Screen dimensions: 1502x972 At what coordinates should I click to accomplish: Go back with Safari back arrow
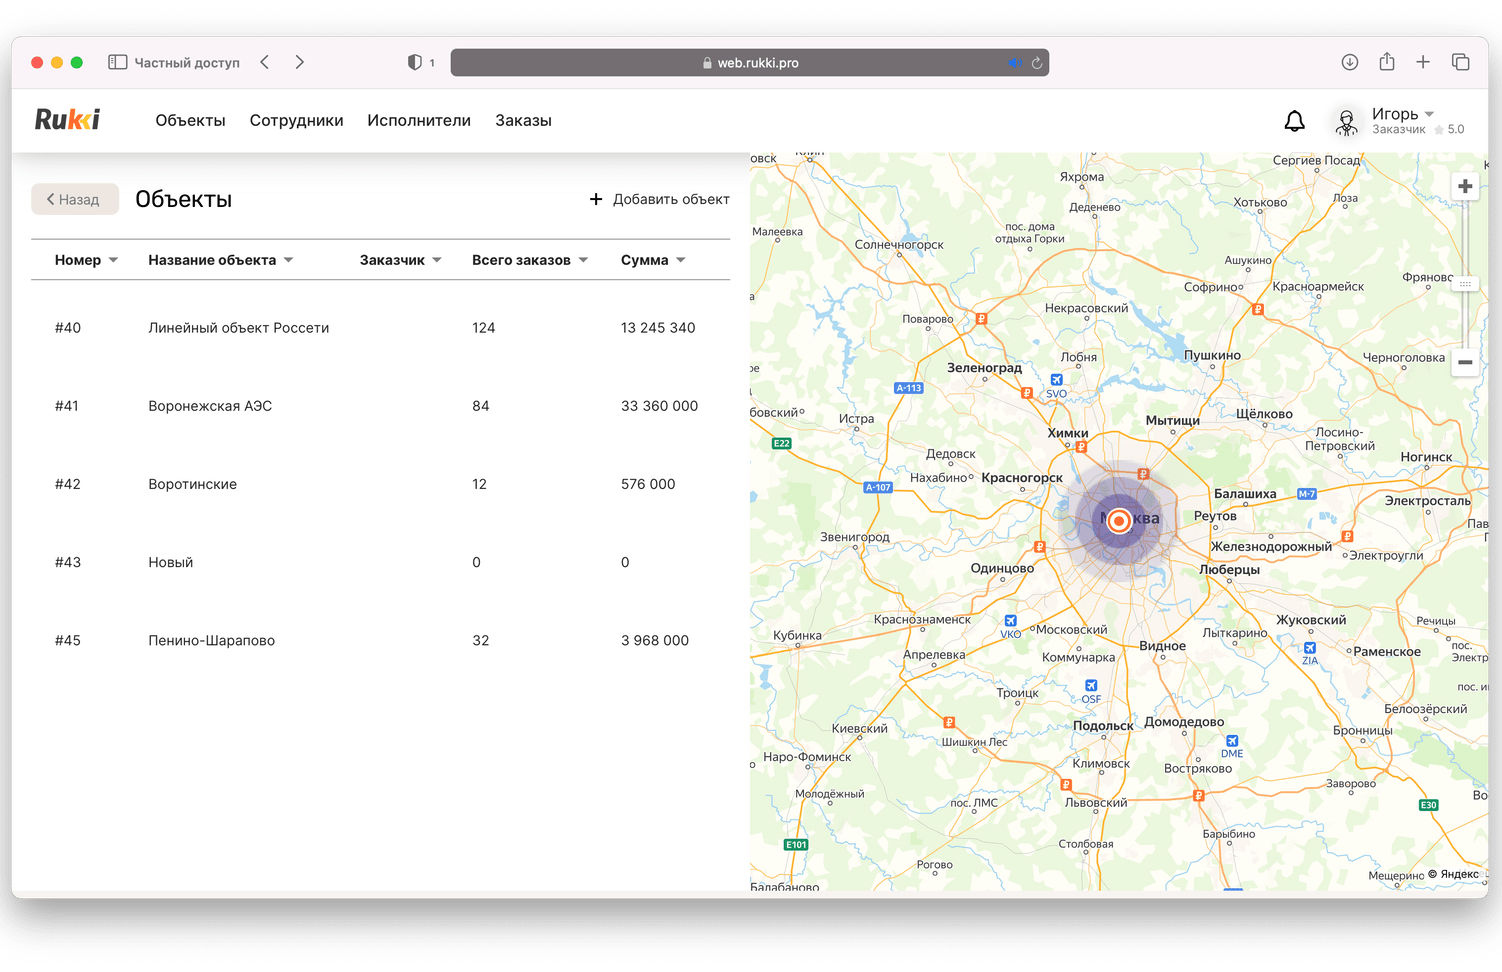tap(265, 62)
